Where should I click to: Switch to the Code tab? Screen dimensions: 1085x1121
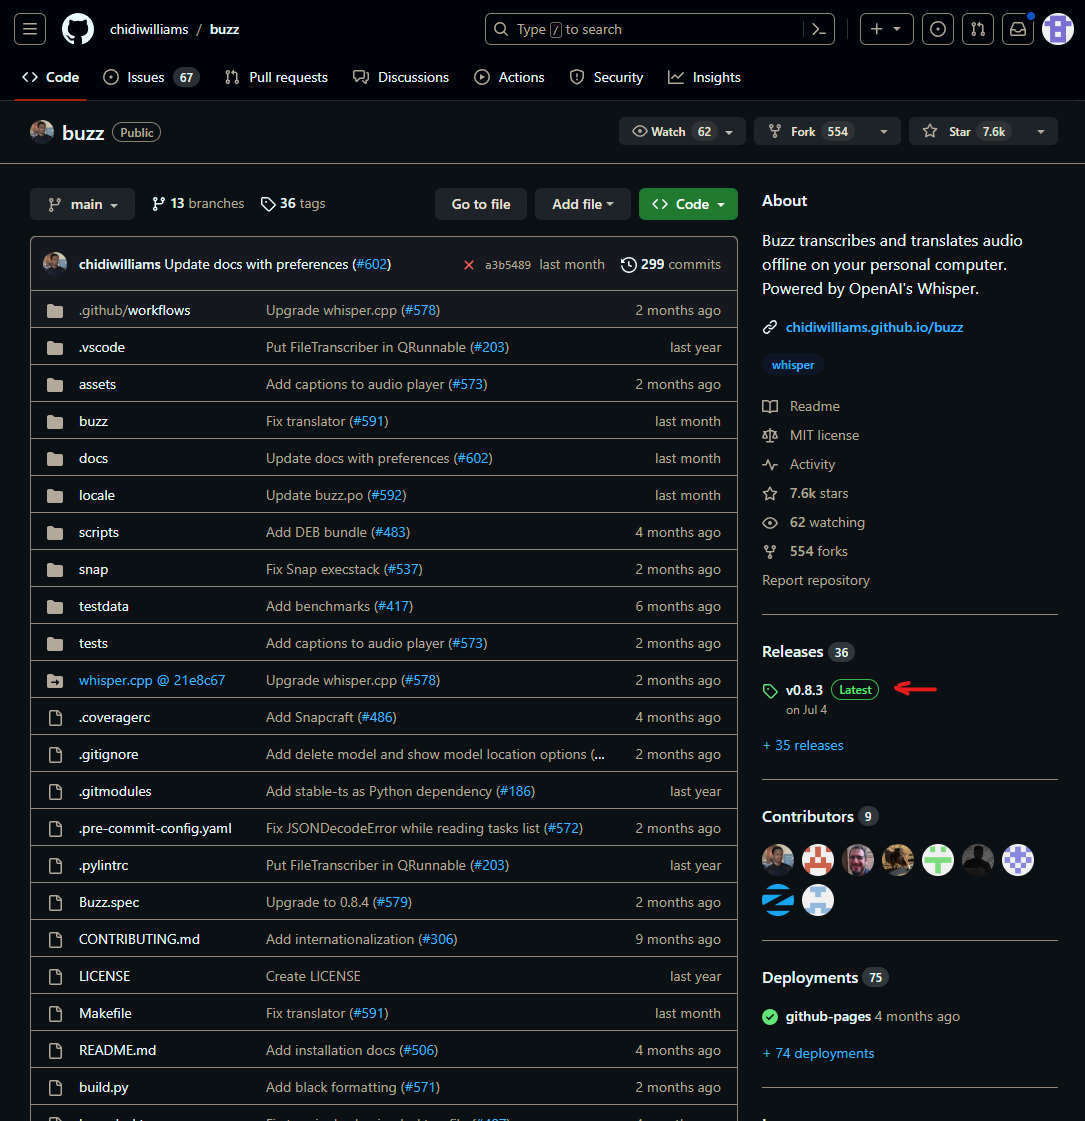point(51,77)
